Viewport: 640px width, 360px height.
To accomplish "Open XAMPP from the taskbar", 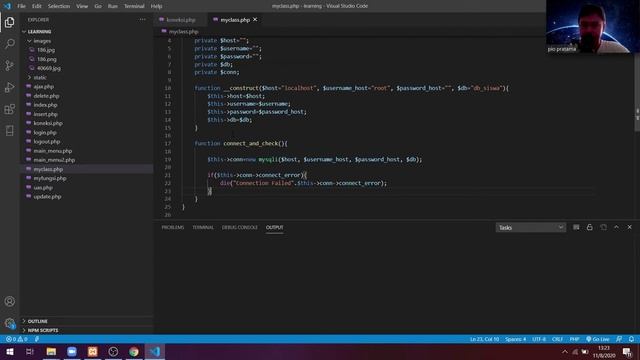I will click(x=93, y=351).
